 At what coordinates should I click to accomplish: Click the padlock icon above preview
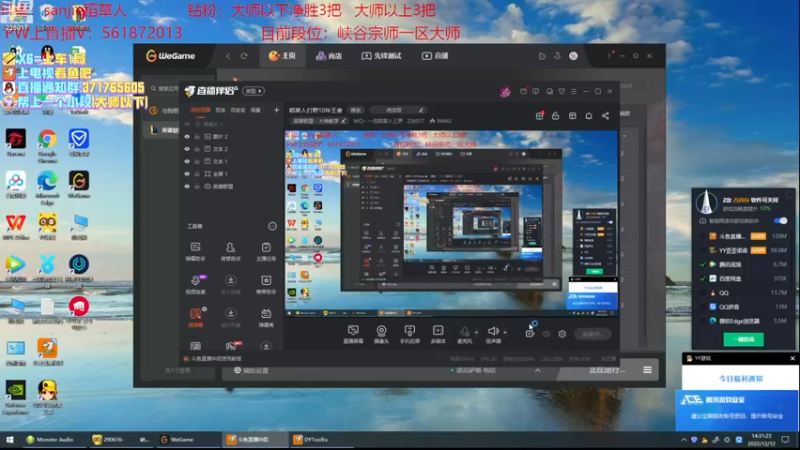tap(556, 116)
